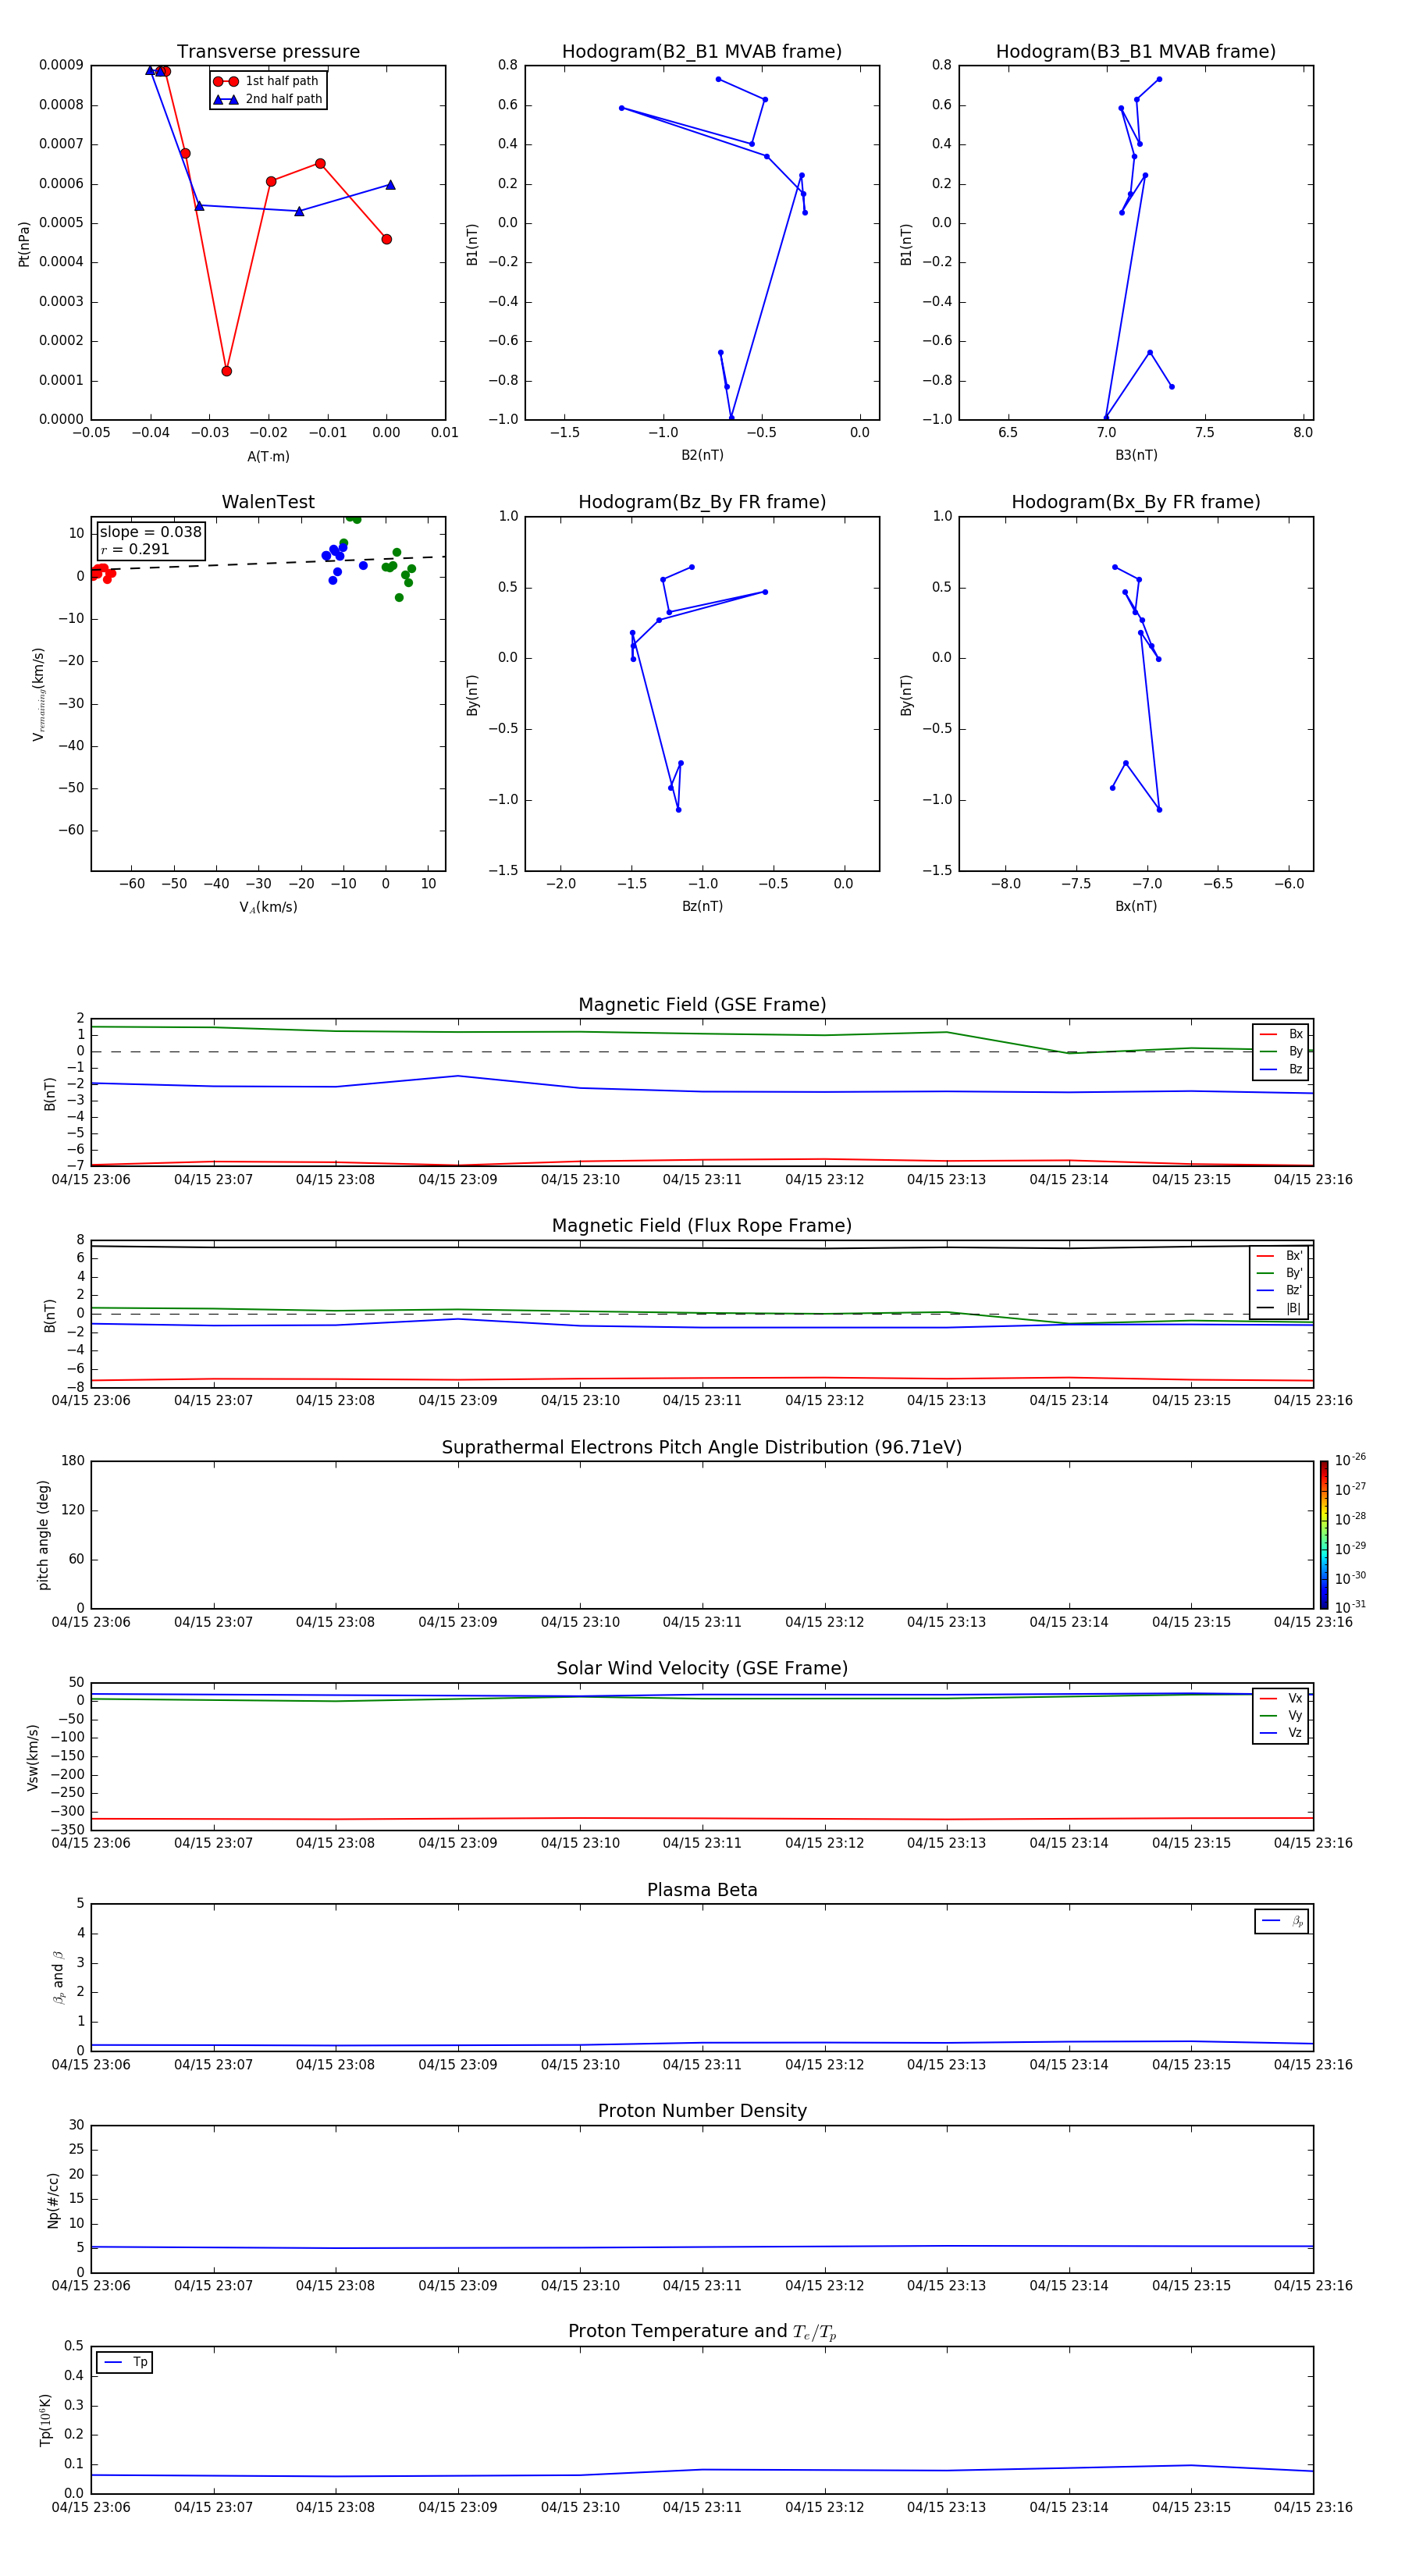Select the 'Hodogram(B3_B1 MVAB frame)' title
Screen dimensions: 1405x2576
click(x=1136, y=52)
